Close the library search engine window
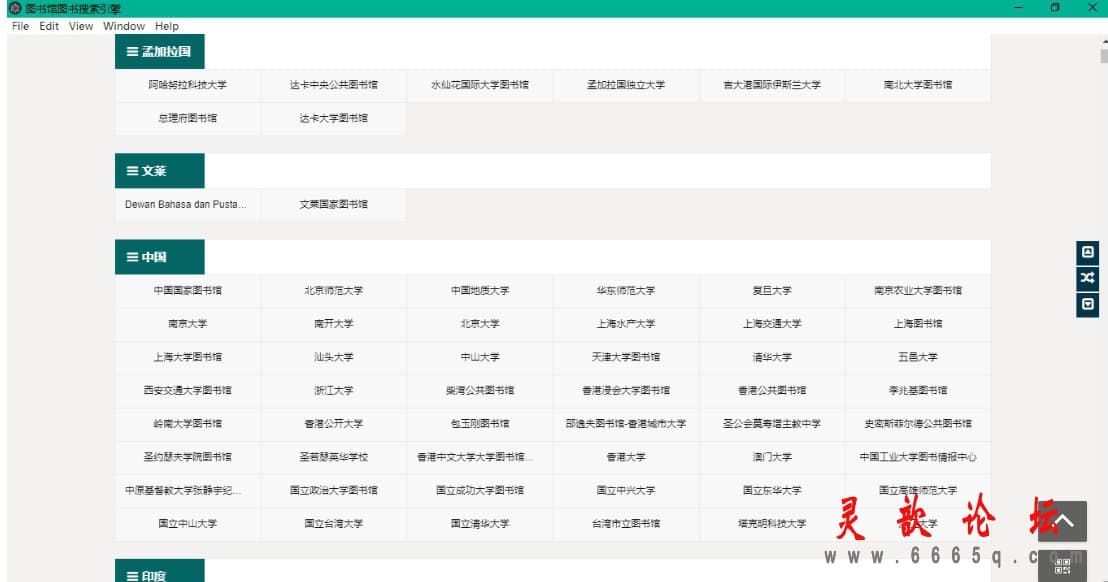The height and width of the screenshot is (582, 1108). point(1092,8)
